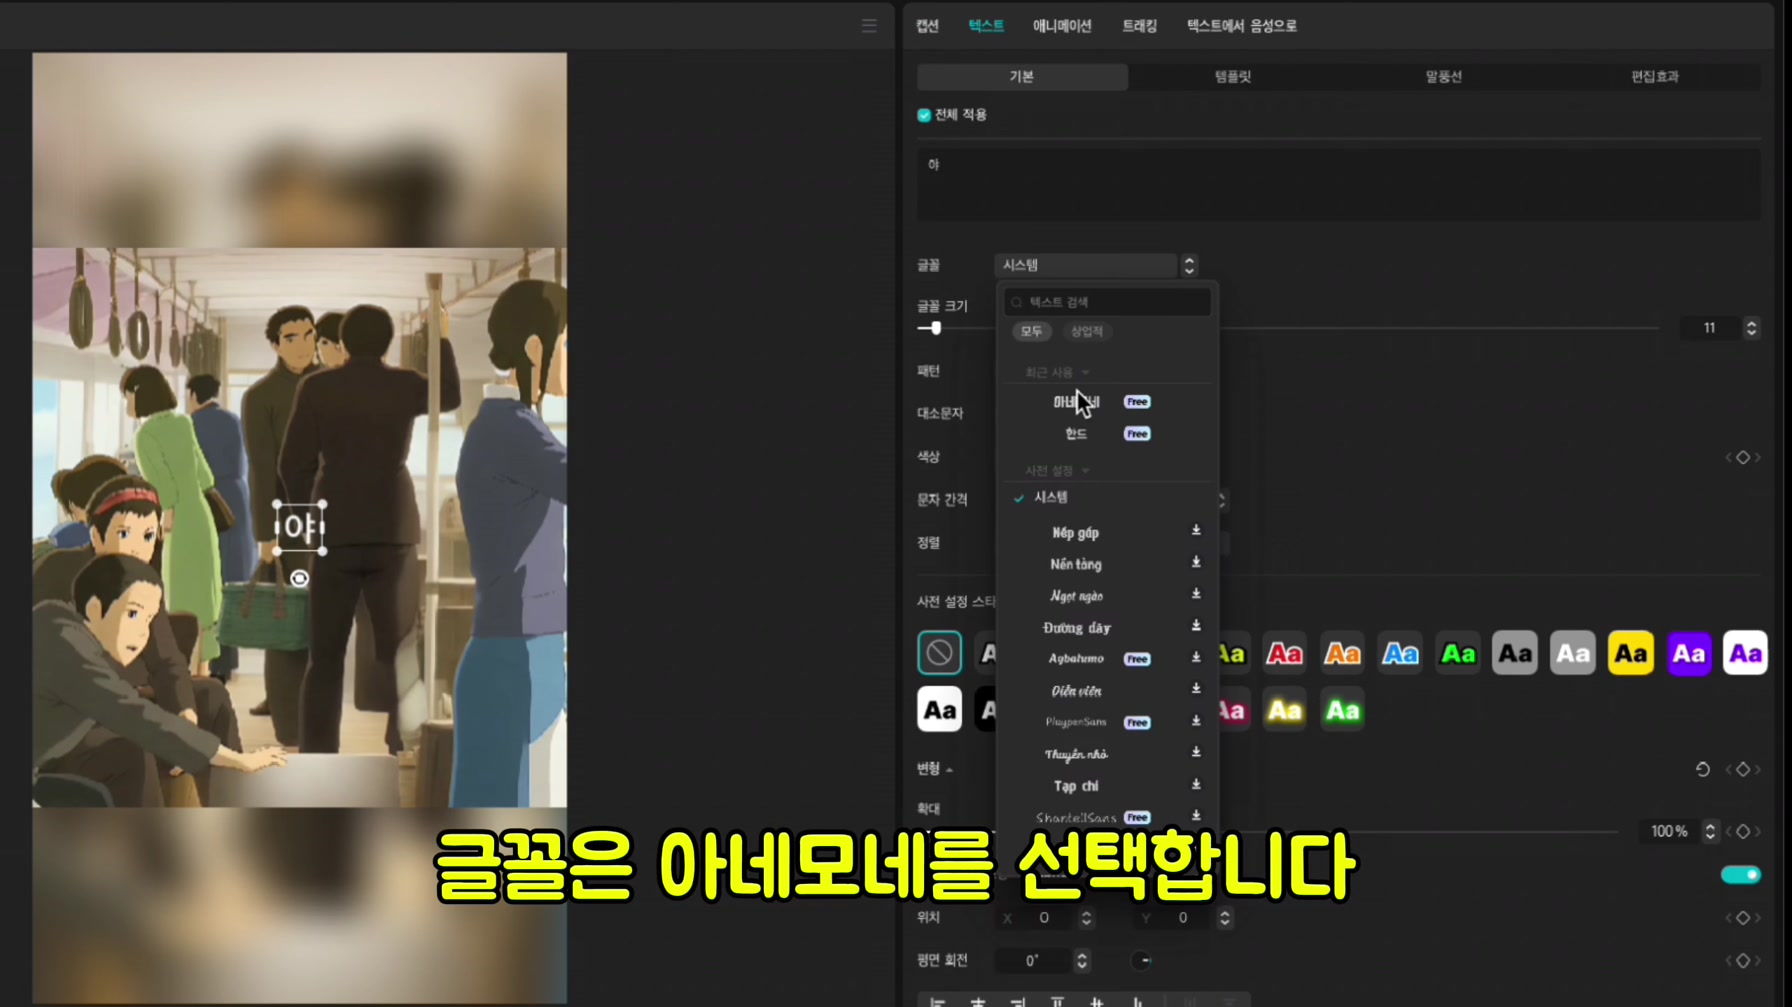The image size is (1792, 1007).
Task: Choose the Tạp chí font entry
Action: click(1076, 786)
